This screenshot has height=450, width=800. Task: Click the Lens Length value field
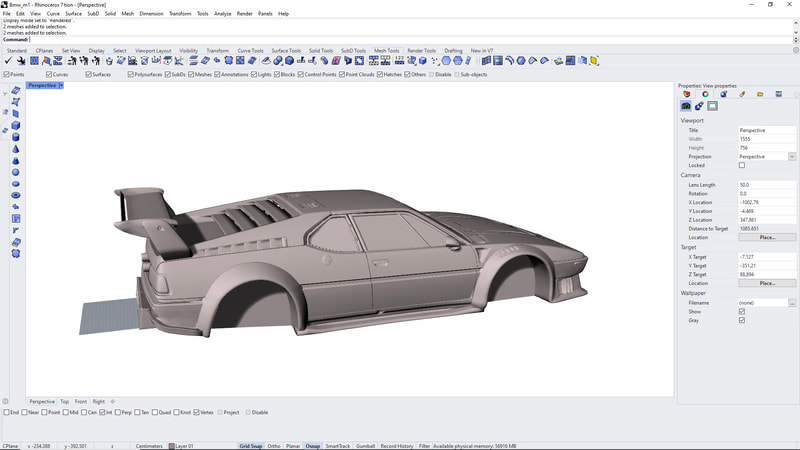762,185
